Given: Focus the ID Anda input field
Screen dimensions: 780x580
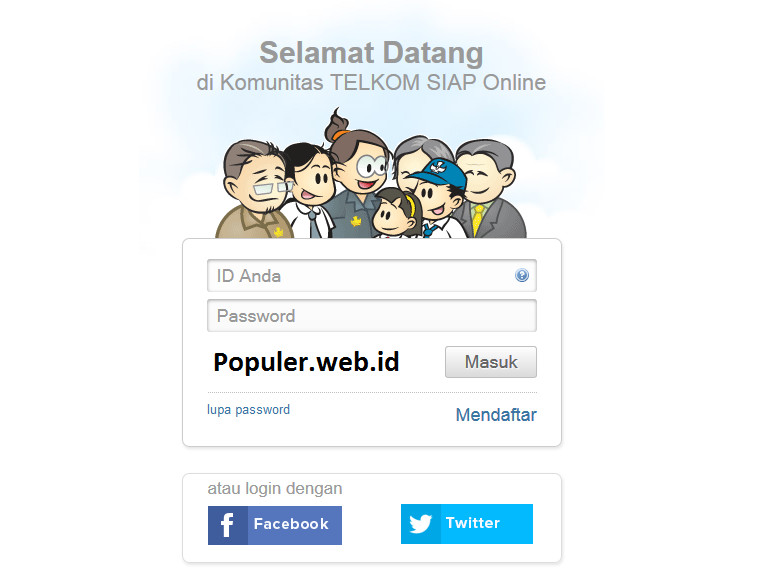Looking at the screenshot, I should [372, 276].
